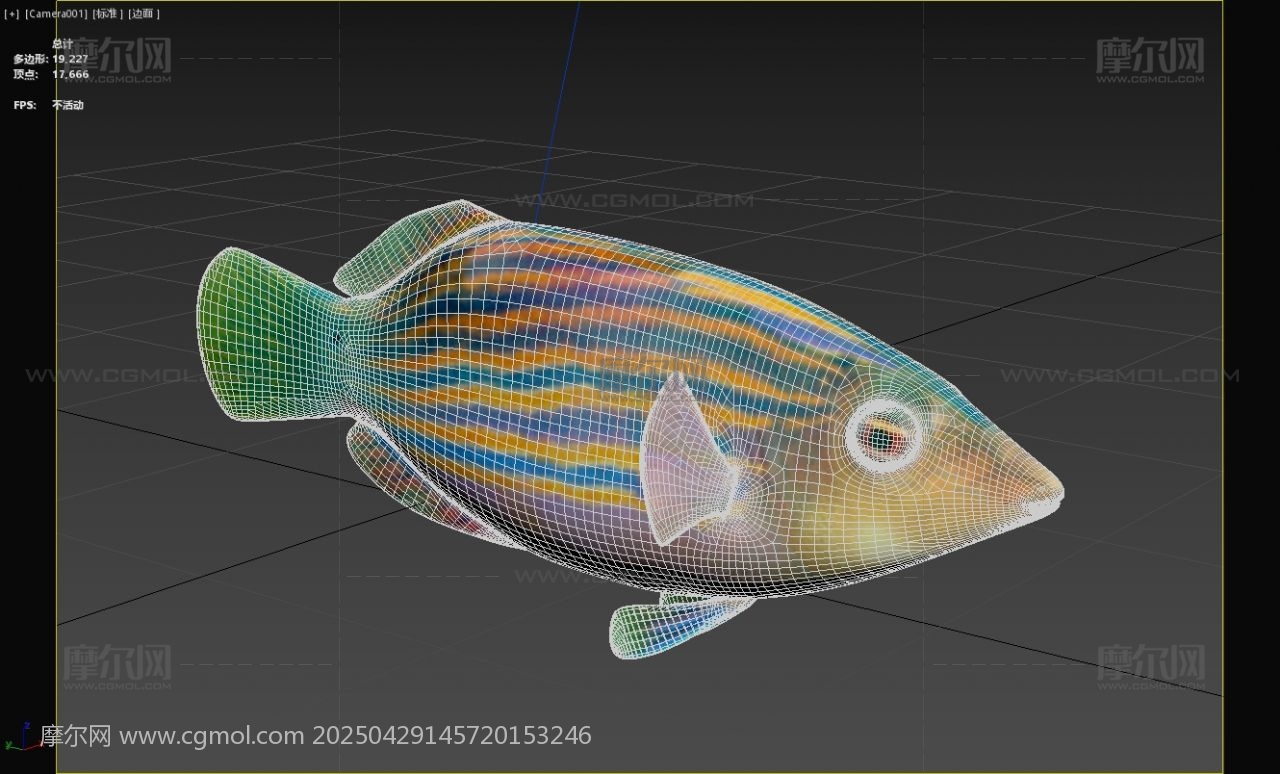The image size is (1280, 774).
Task: Open the [Camera001] viewport label menu
Action: (56, 14)
